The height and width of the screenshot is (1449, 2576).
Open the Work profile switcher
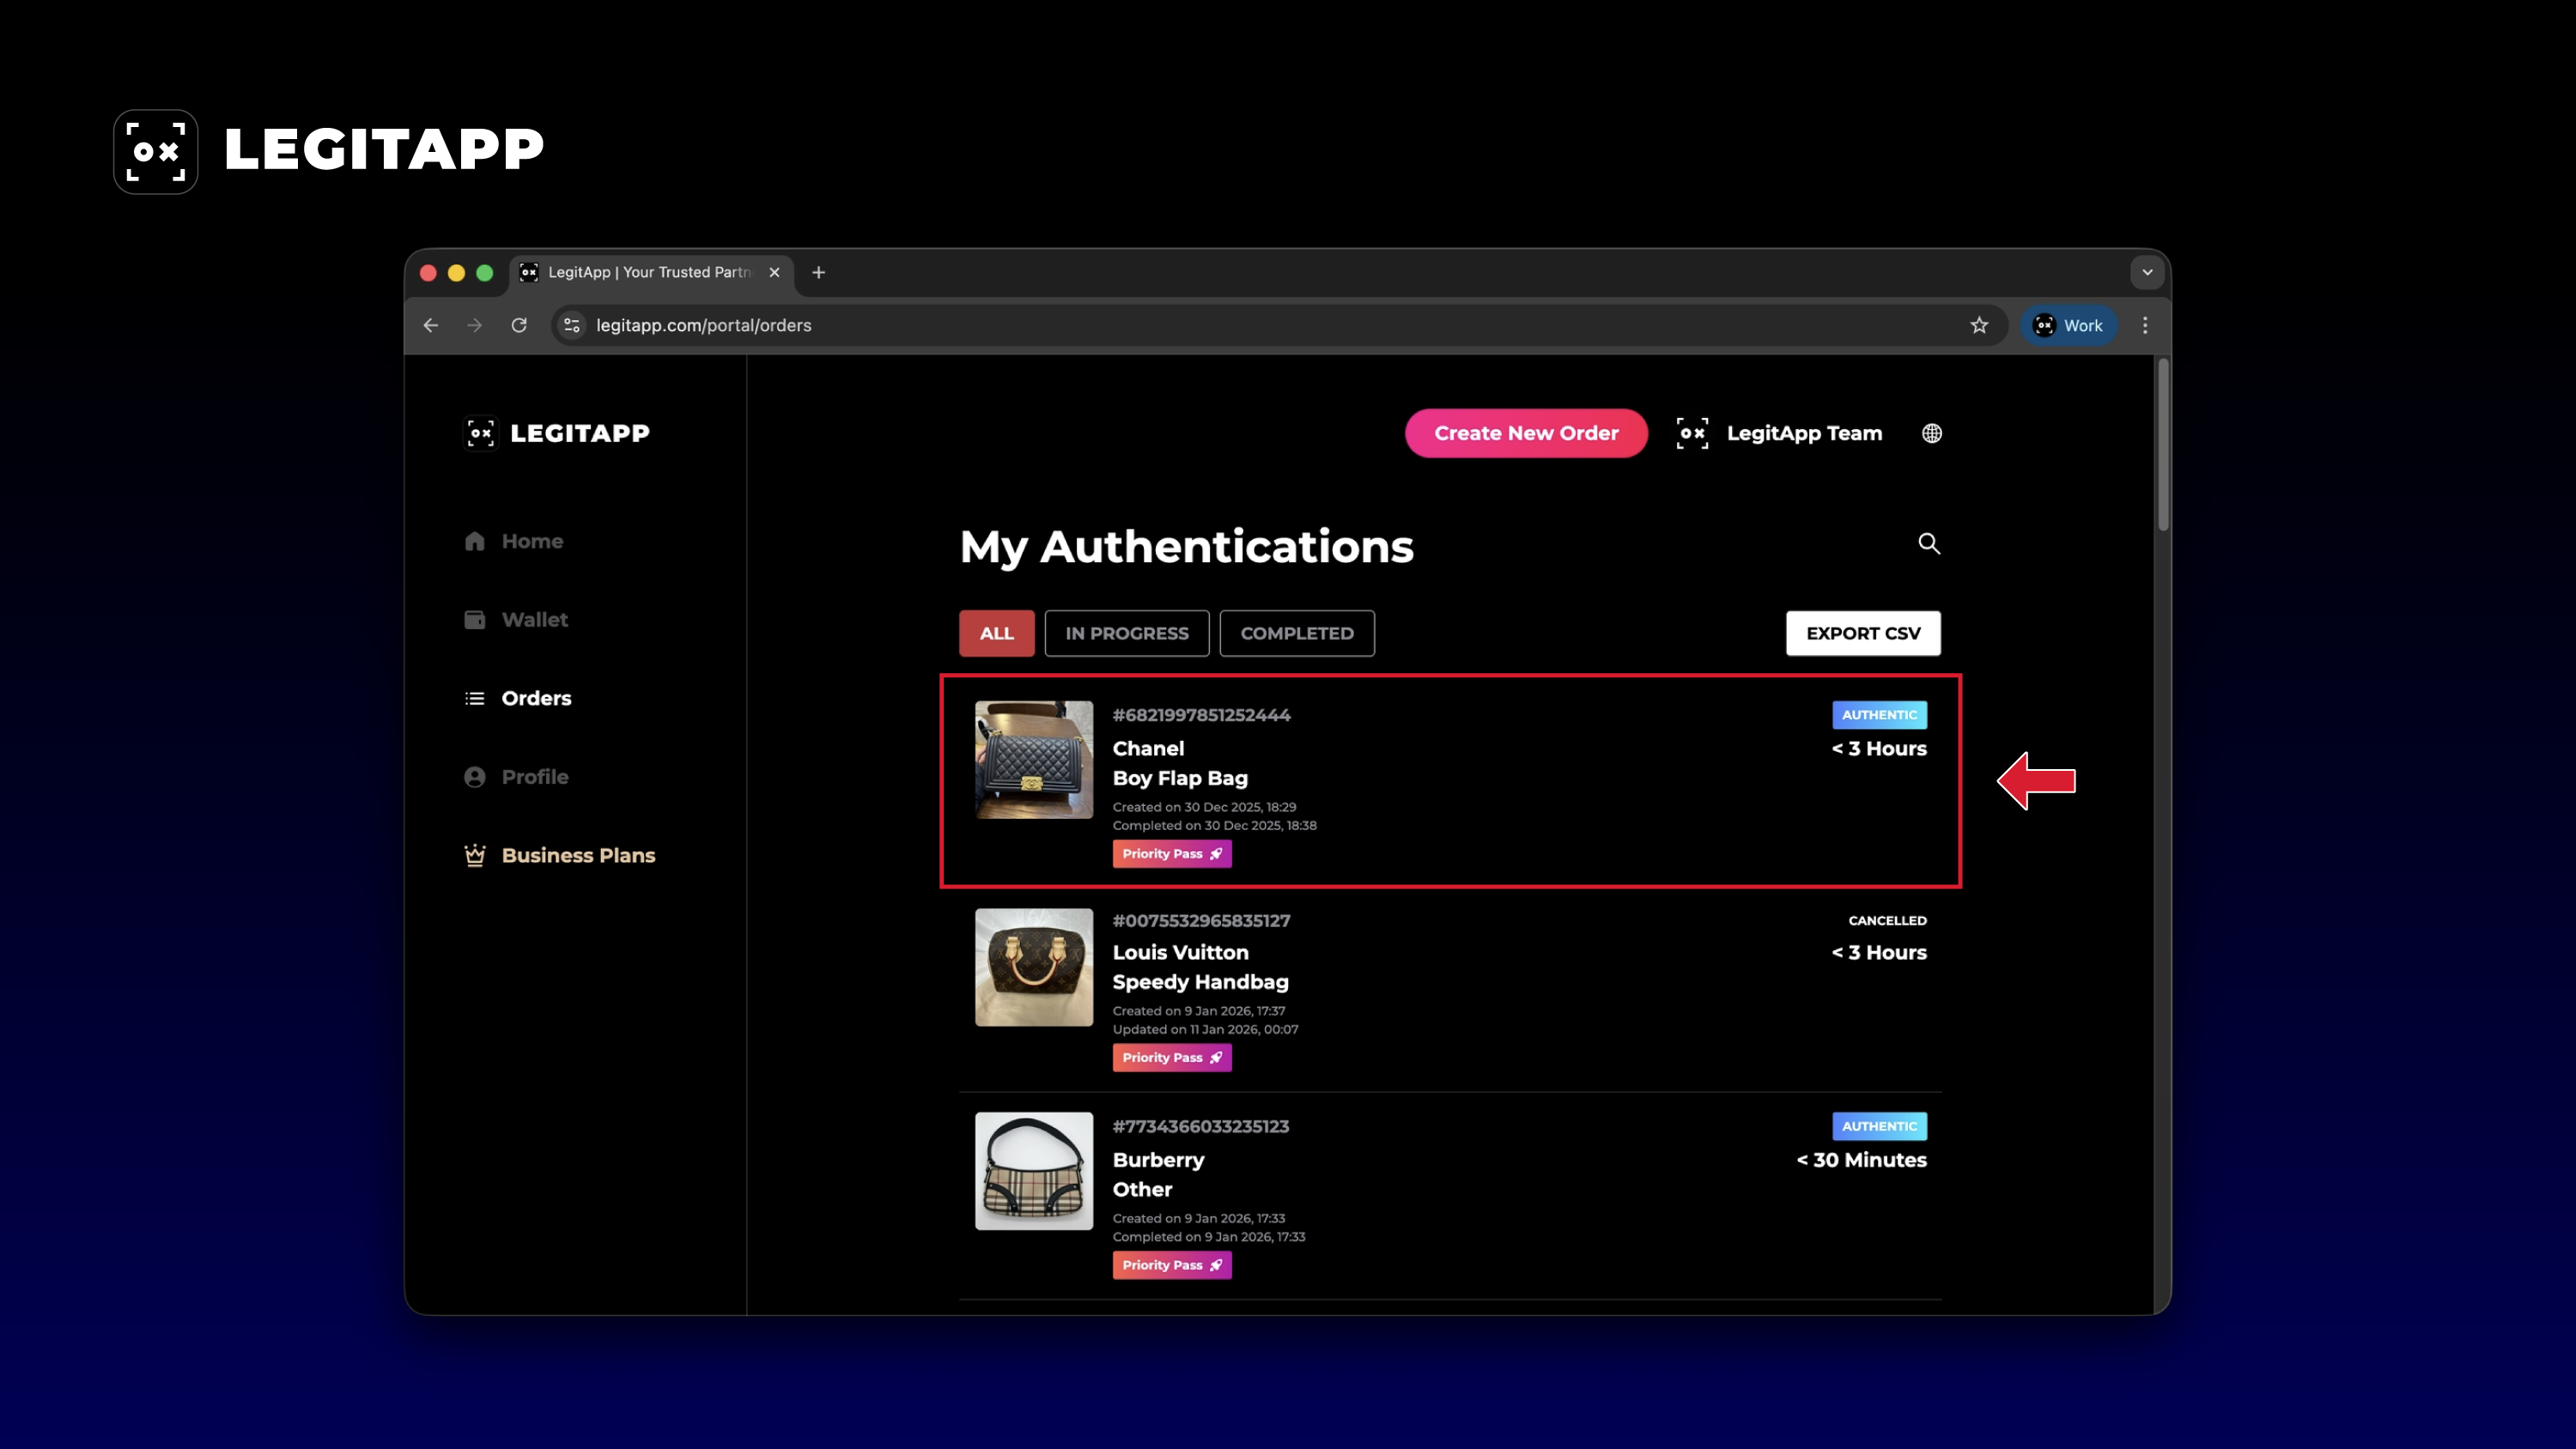(2069, 325)
